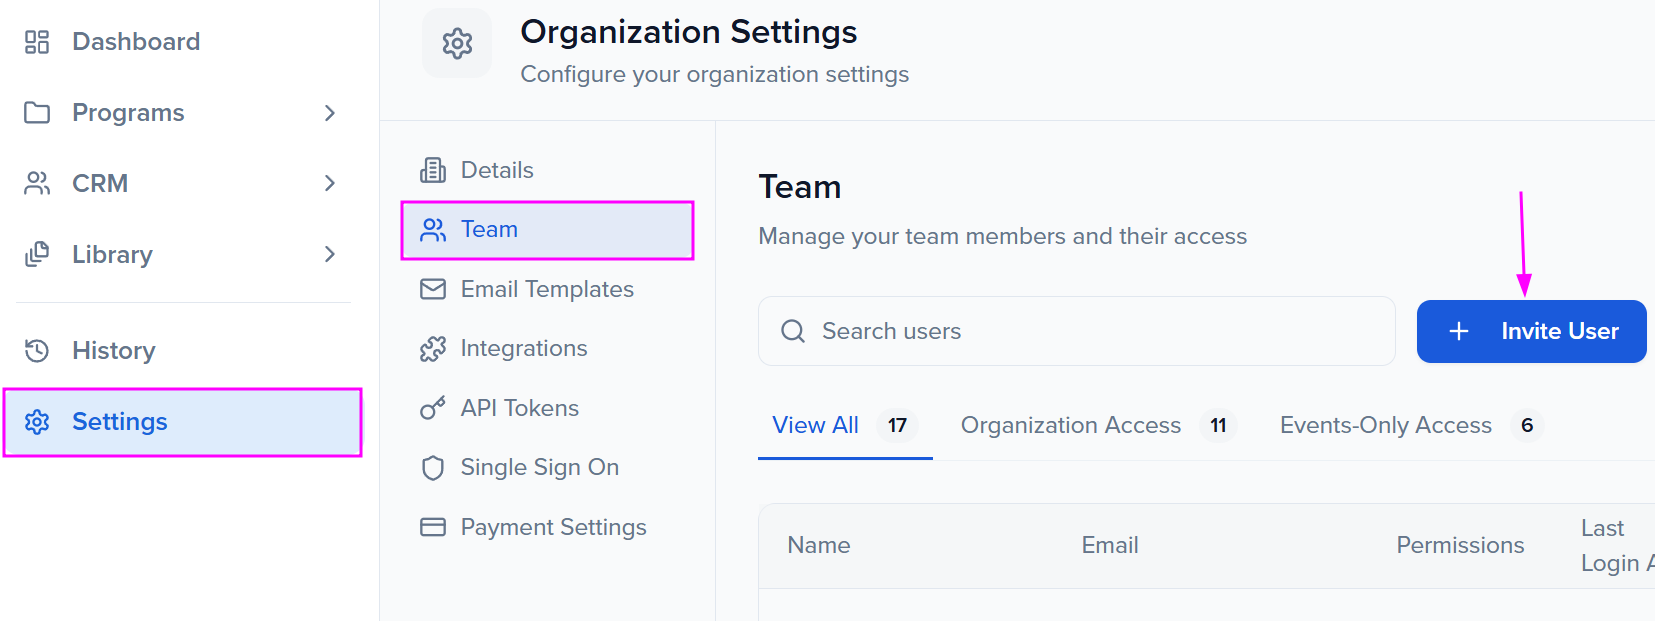
Task: Expand the Library submenu chevron
Action: click(329, 254)
